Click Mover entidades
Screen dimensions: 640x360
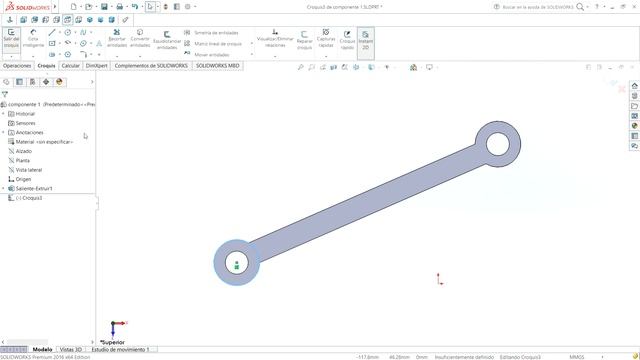pos(207,54)
